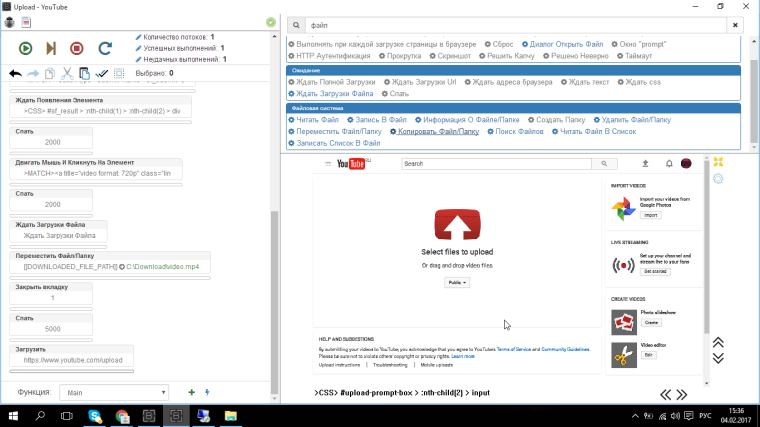Viewport: 760px width, 427px height.
Task: Open YouTube hamburger guide menu
Action: [x=325, y=163]
